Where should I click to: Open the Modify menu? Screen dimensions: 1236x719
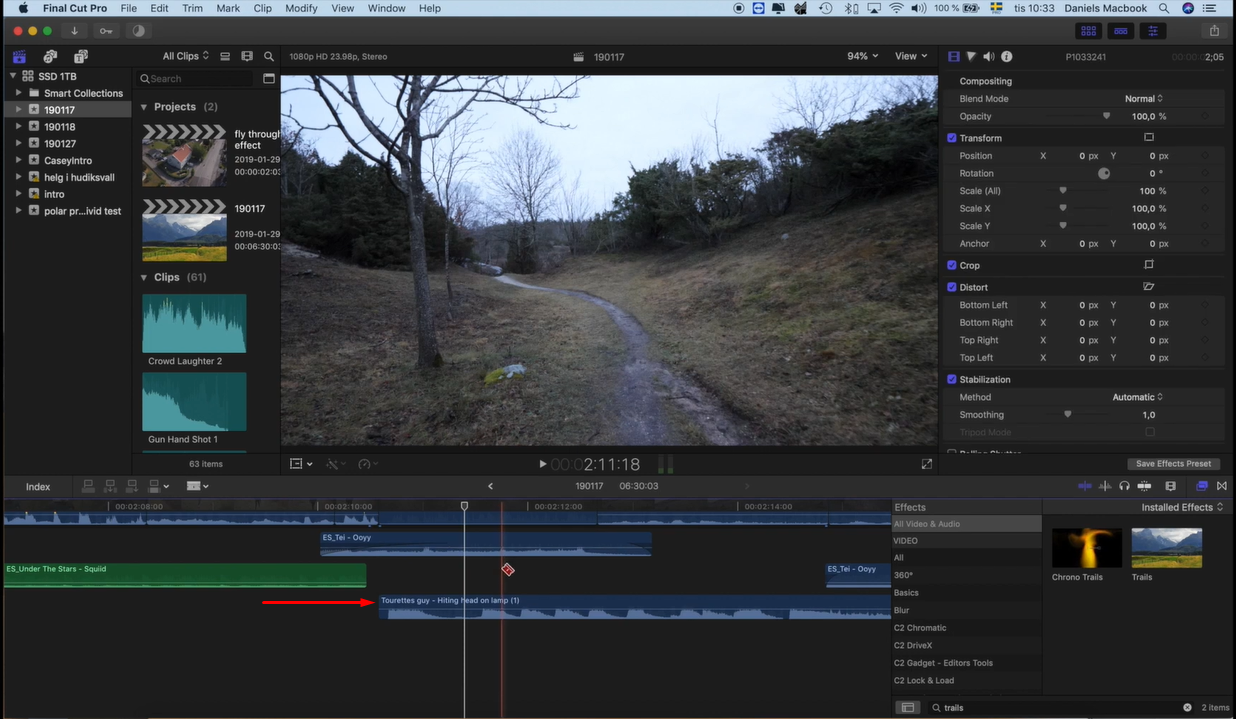point(301,8)
